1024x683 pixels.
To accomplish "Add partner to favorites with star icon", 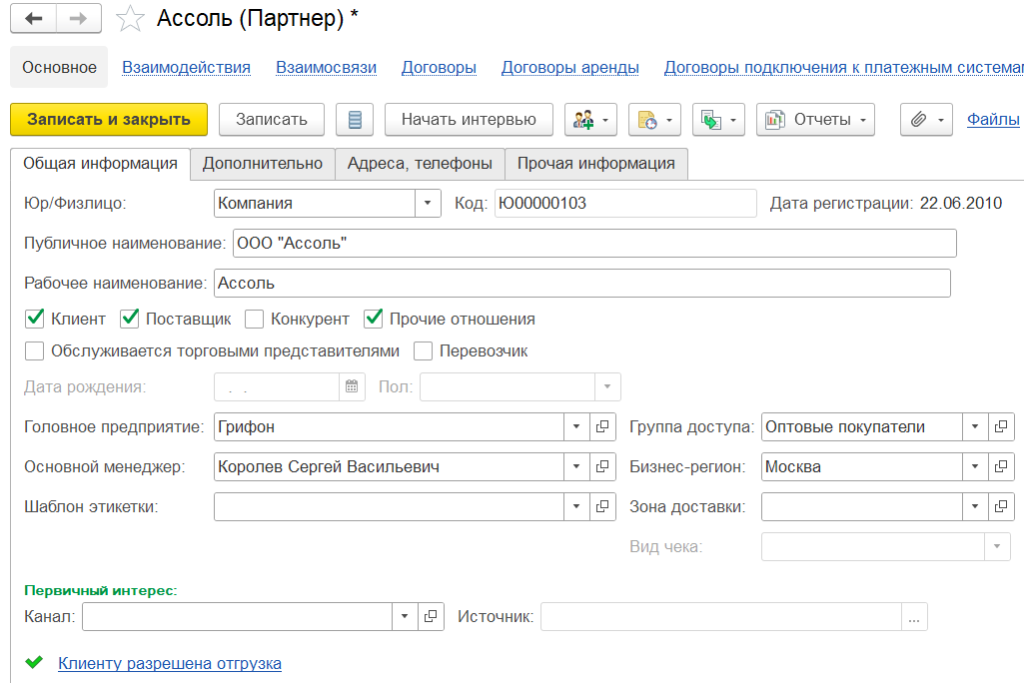I will (130, 19).
